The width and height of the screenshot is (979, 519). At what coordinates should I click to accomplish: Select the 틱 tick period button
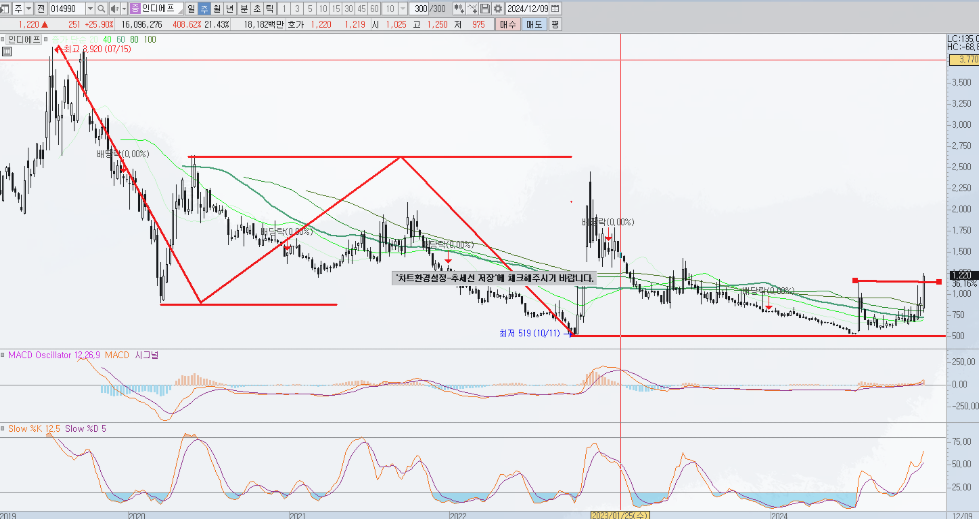(269, 9)
